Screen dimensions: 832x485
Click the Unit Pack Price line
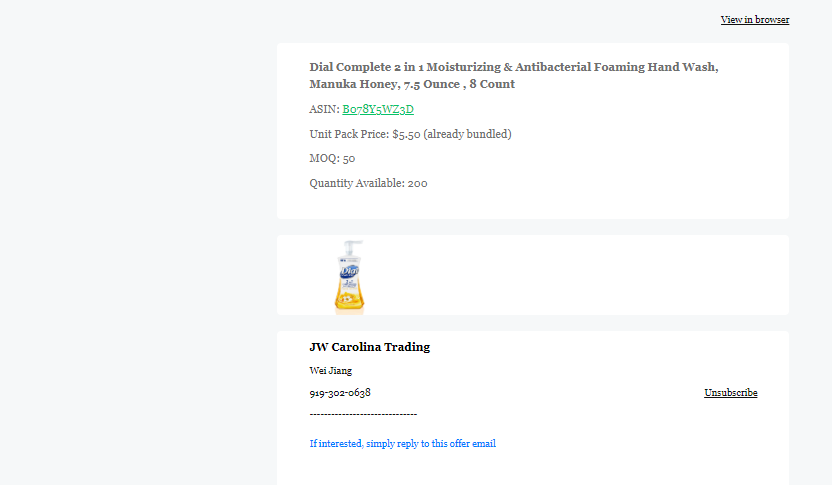(411, 134)
